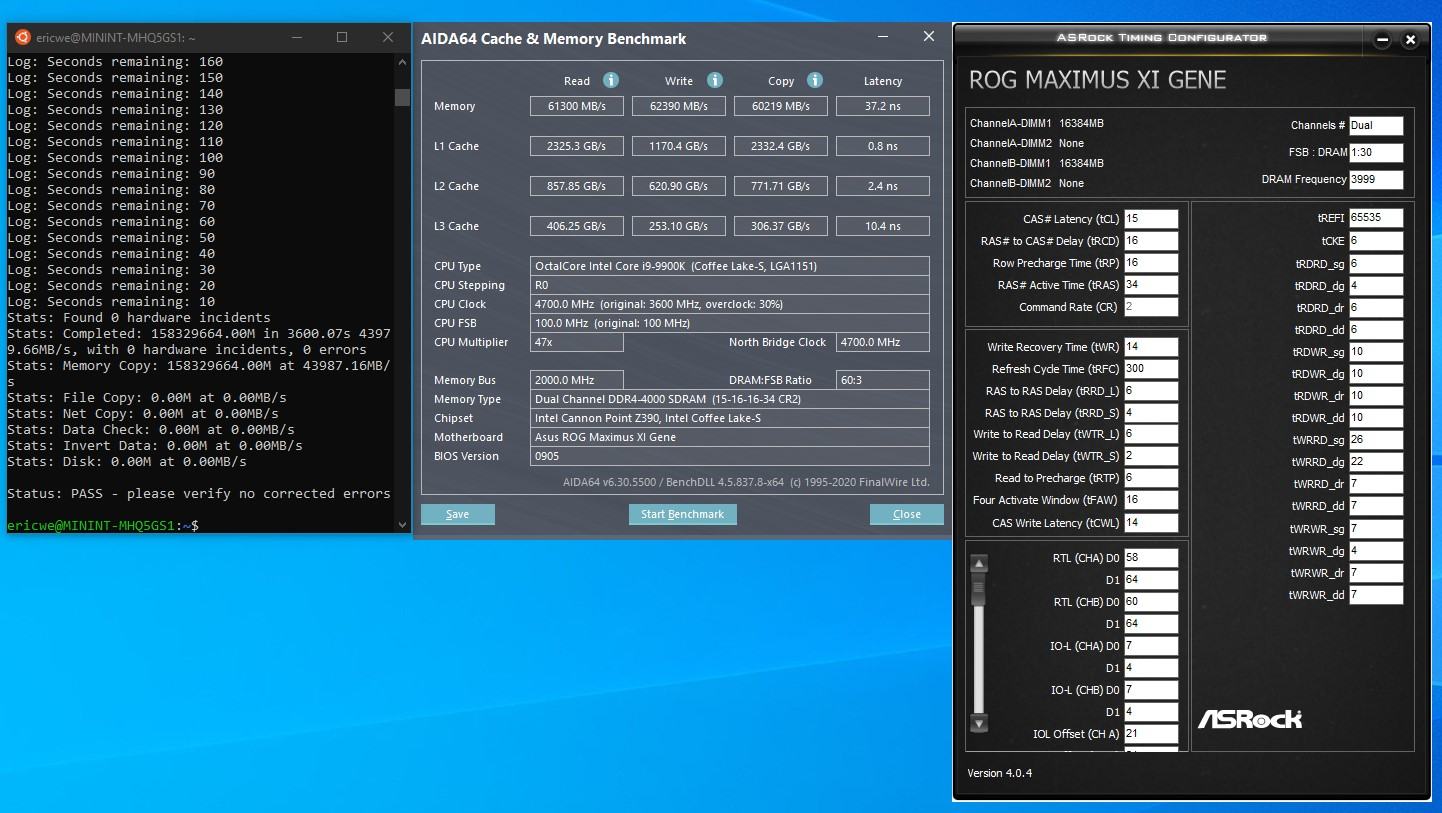Screen dimensions: 1442x813
Task: Click the Memory Write result 62390 MB/s
Action: [x=679, y=106]
